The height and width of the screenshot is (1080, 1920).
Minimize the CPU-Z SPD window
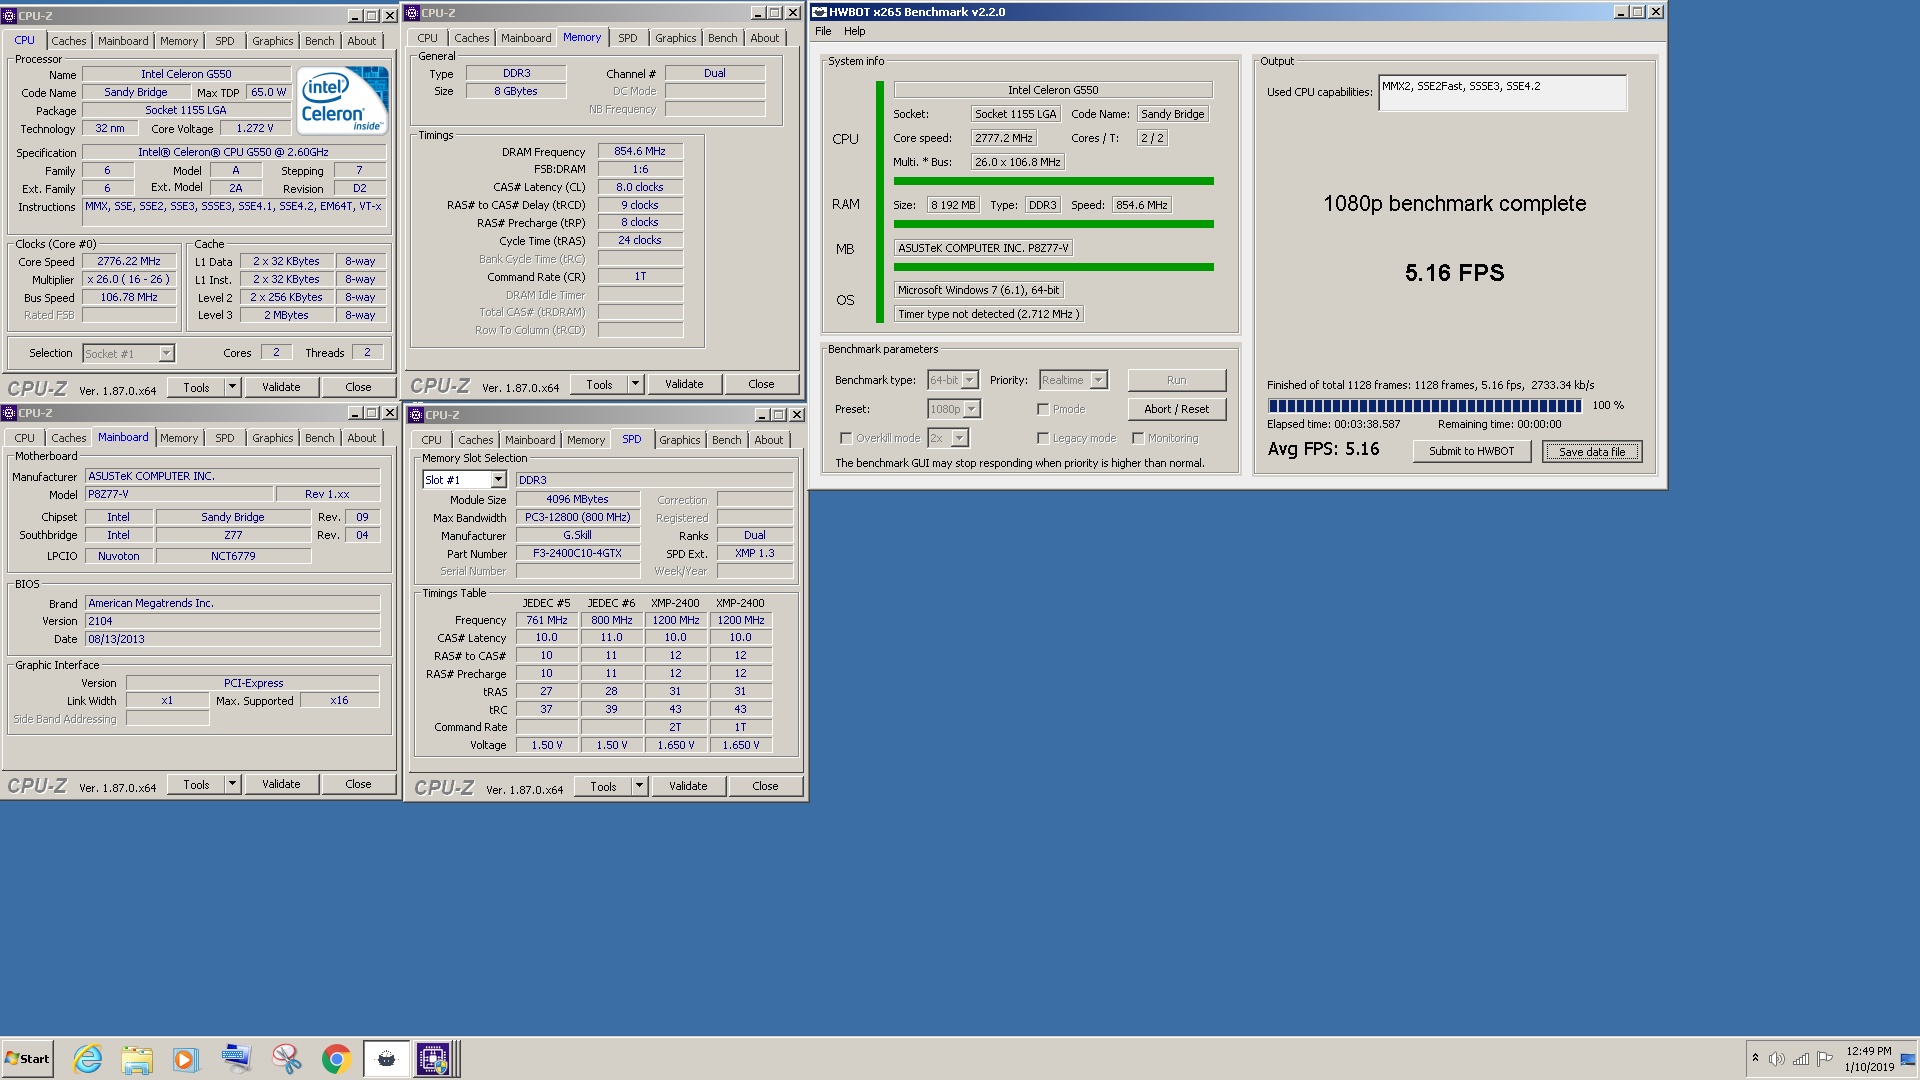(761, 415)
